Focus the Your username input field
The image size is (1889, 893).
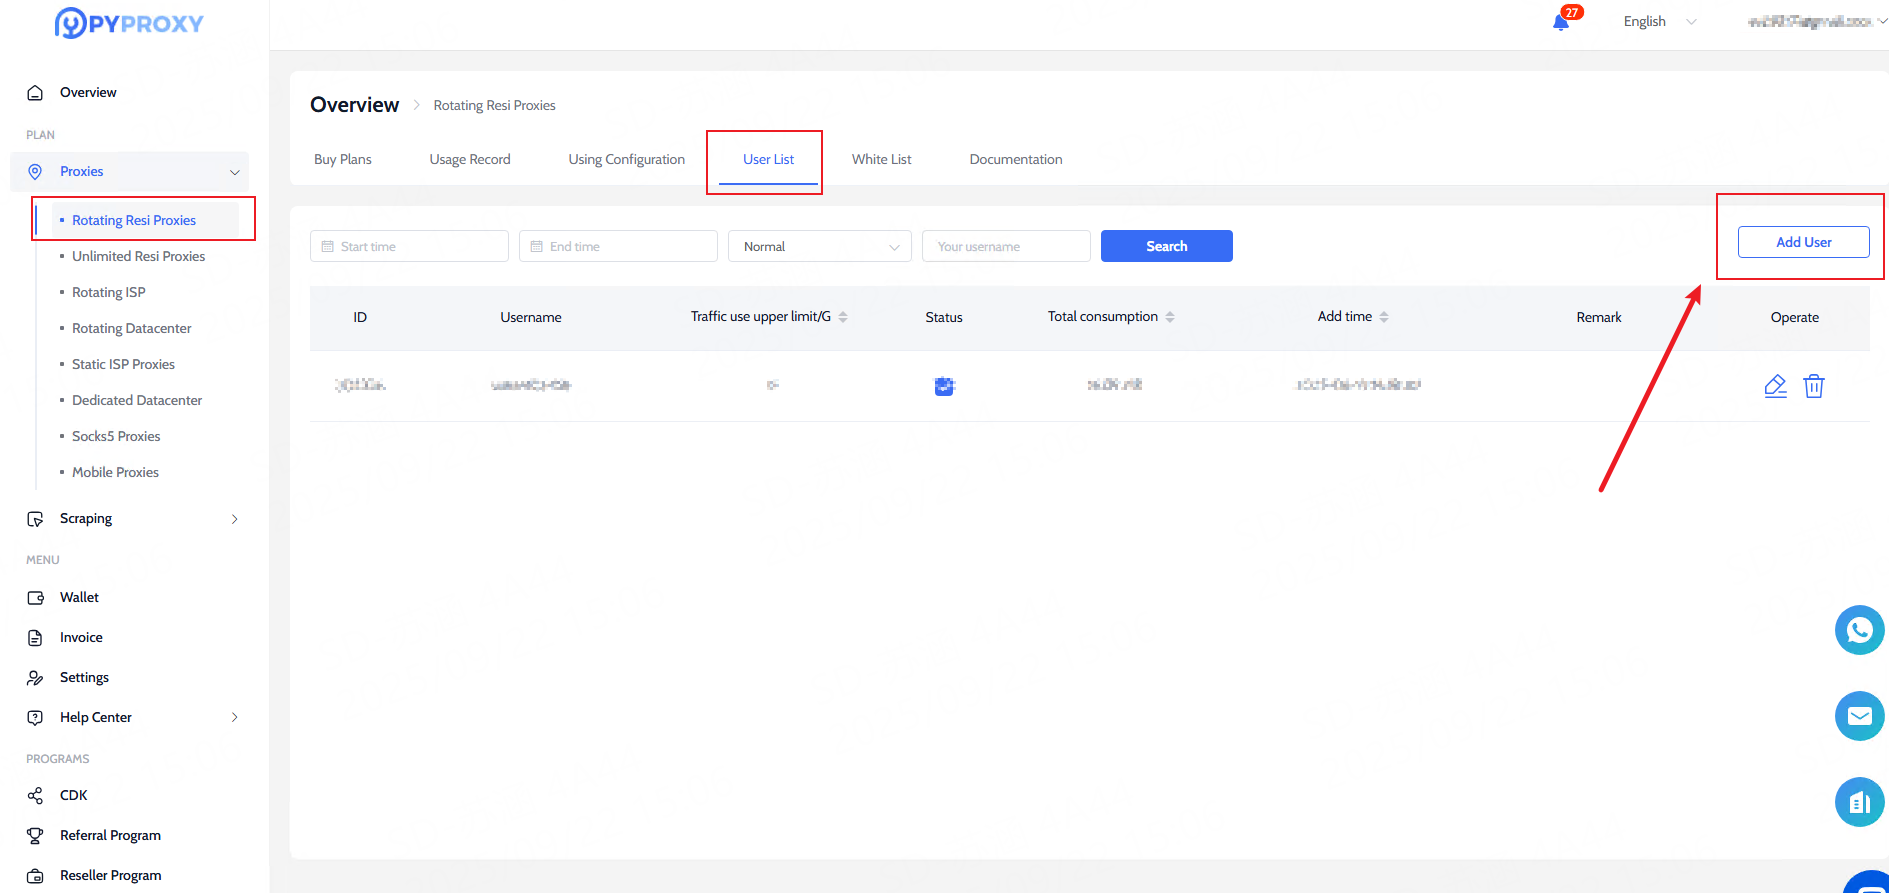tap(1005, 246)
